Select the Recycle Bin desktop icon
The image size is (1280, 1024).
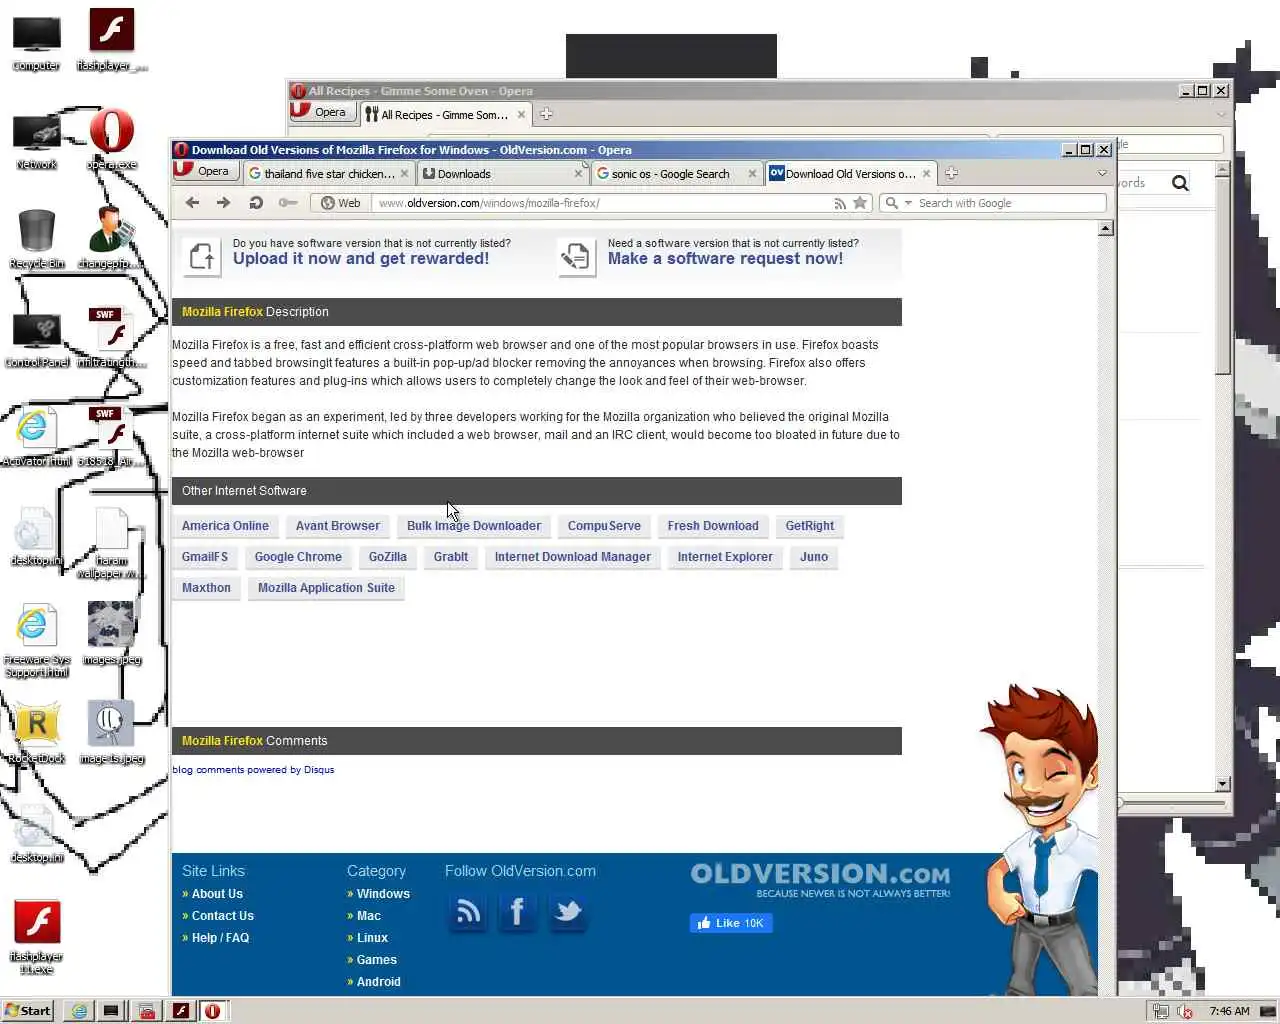[37, 238]
